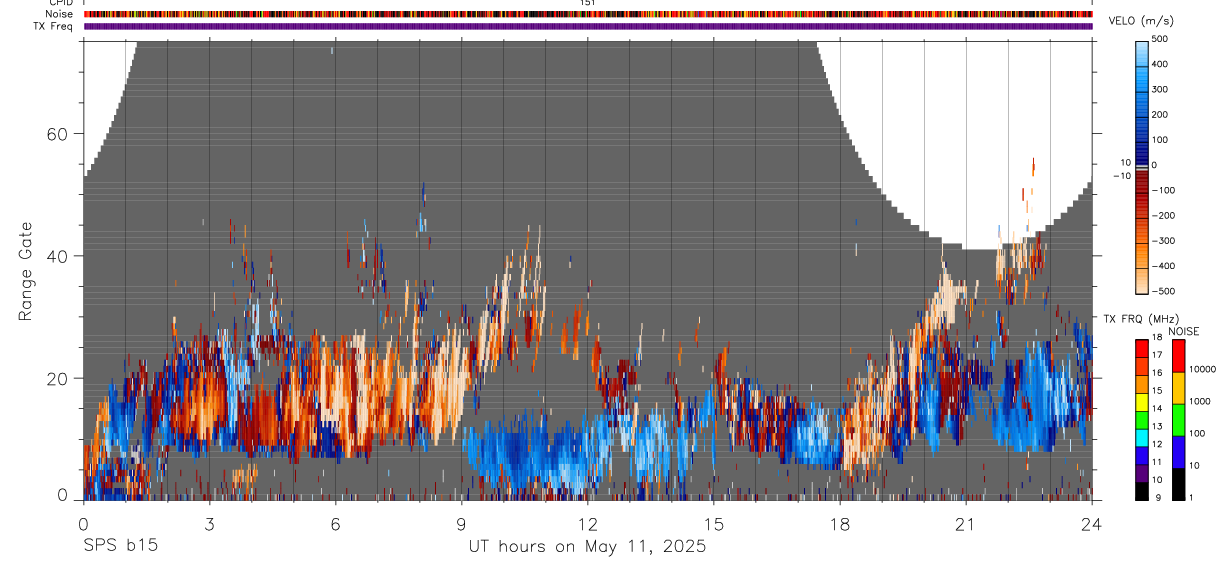Click the multicolored Noise strip above the plot
Image resolution: width=1228 pixels, height=567 pixels.
coord(588,14)
